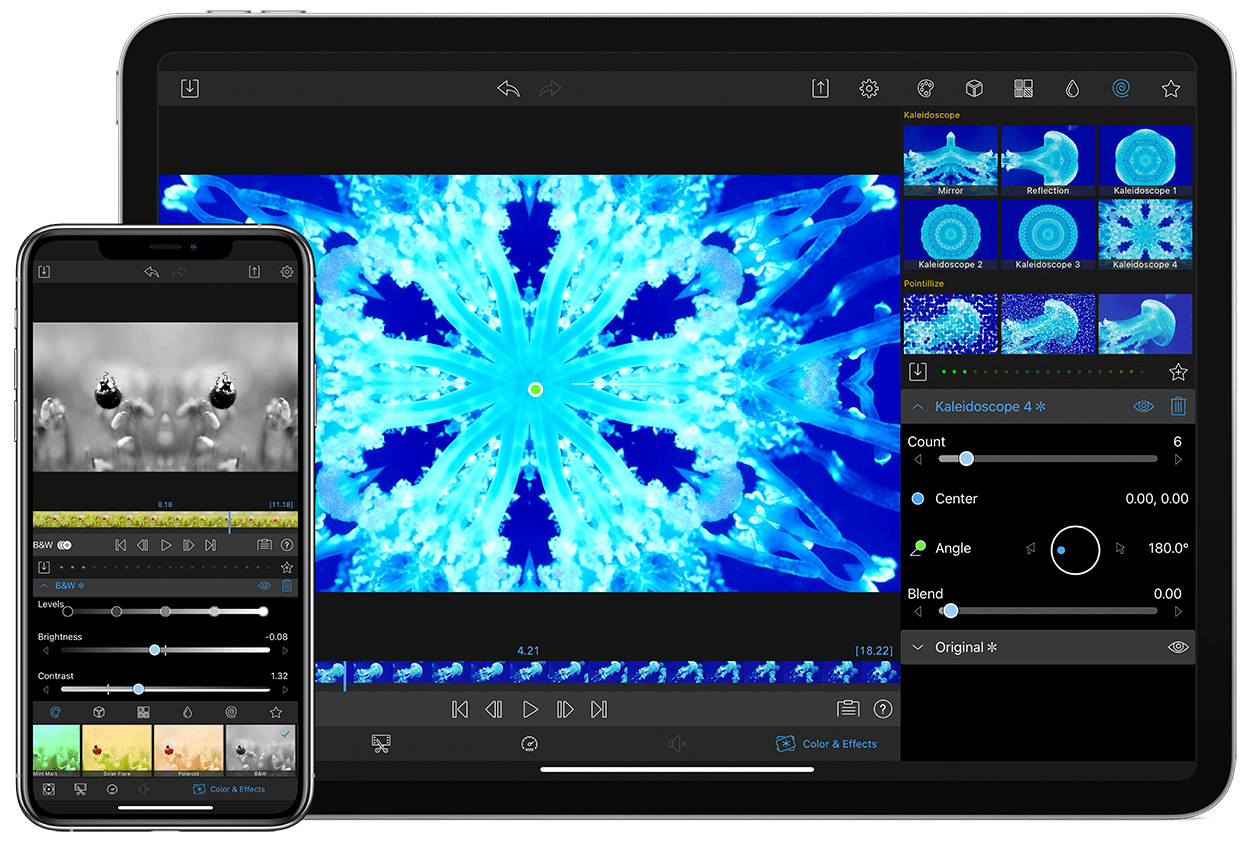Tap the redo arrow on the iPad toolbar
1251x852 pixels.
coord(550,88)
